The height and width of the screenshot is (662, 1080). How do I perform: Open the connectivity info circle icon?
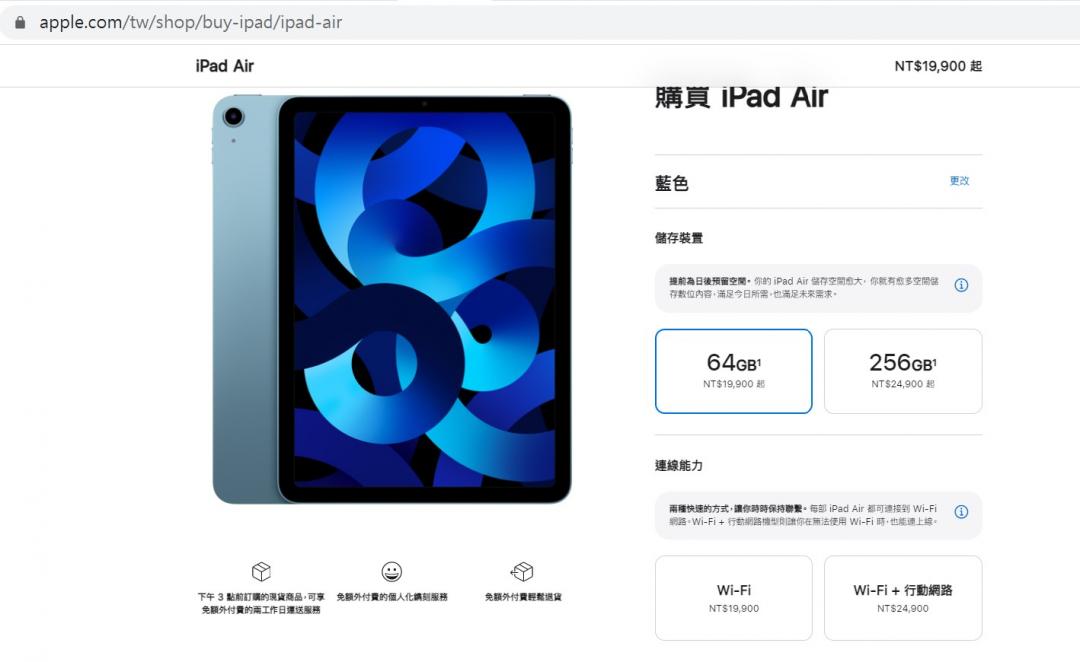click(961, 512)
